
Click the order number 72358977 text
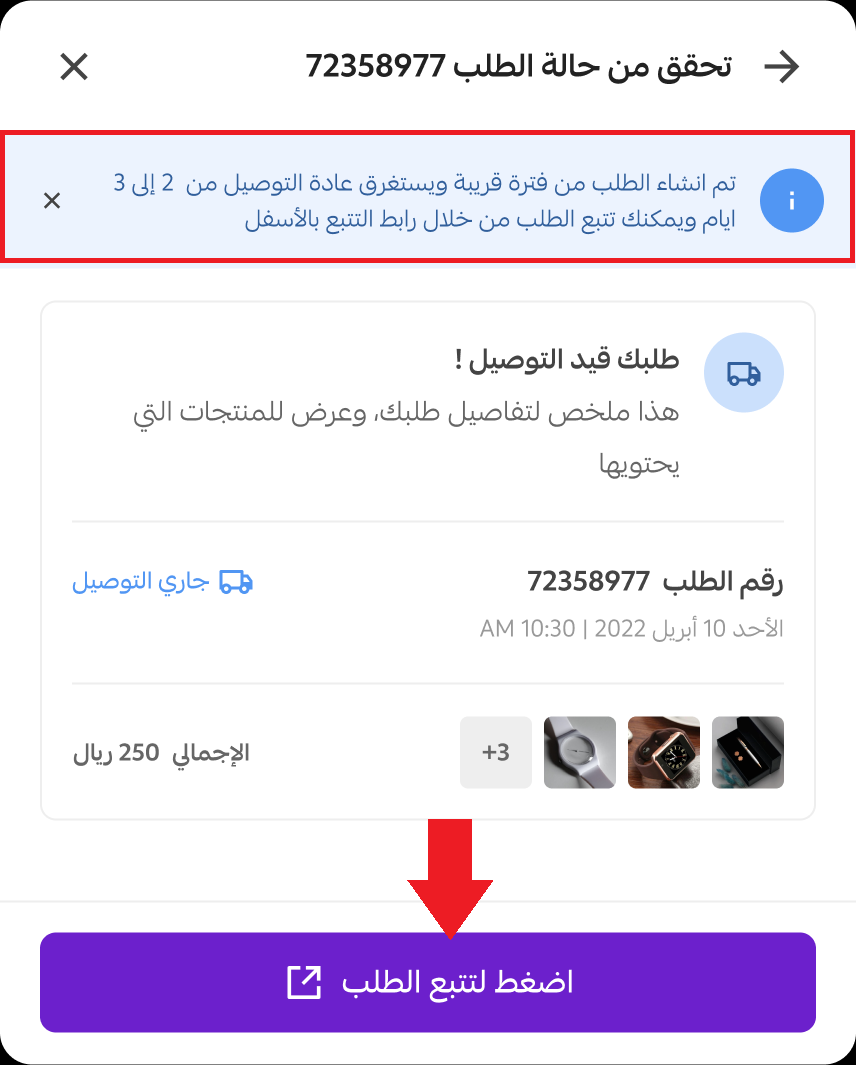pyautogui.click(x=588, y=582)
